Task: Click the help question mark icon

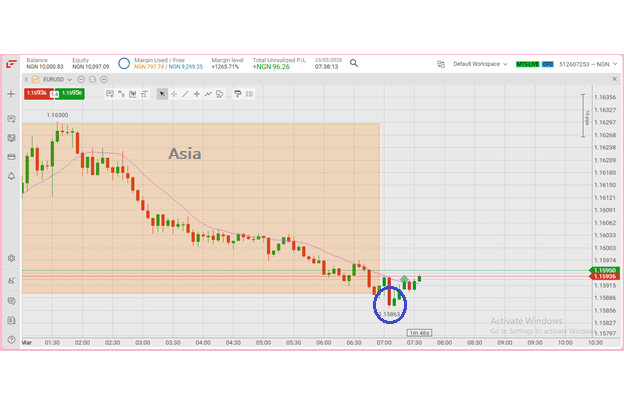Action: coord(11,339)
